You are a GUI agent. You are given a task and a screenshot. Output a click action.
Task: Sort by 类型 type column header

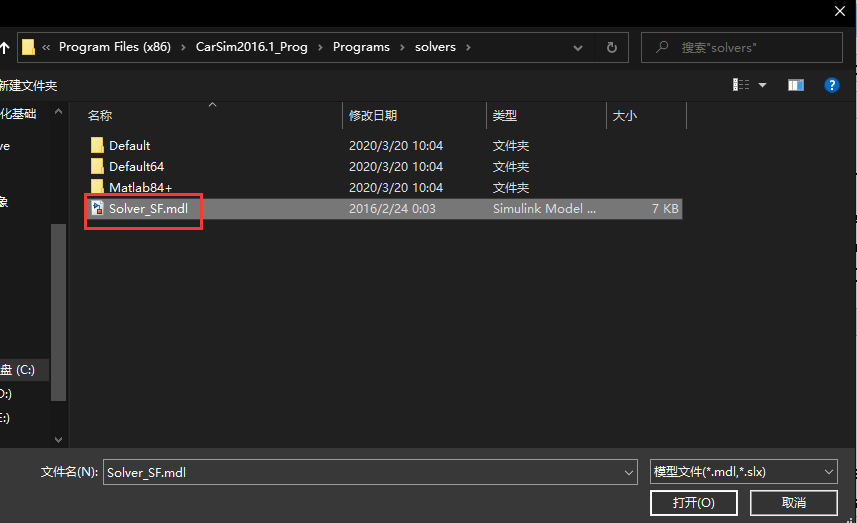point(504,115)
